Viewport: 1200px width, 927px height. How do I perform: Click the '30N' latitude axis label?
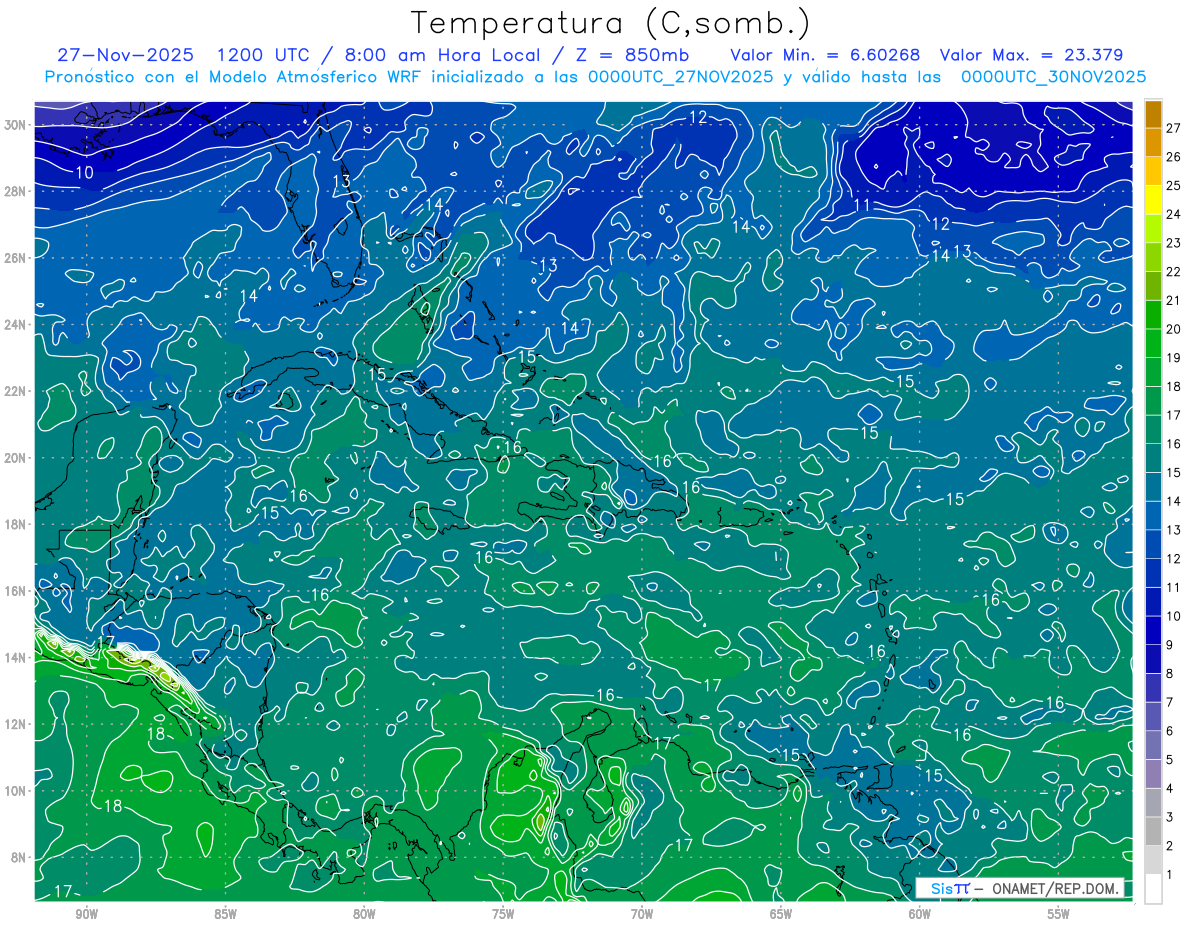16,125
